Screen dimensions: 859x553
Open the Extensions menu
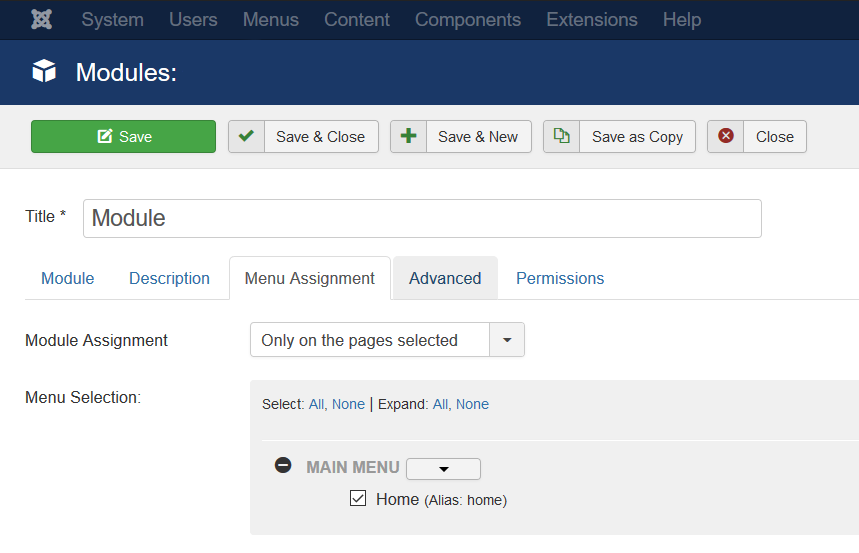[591, 20]
